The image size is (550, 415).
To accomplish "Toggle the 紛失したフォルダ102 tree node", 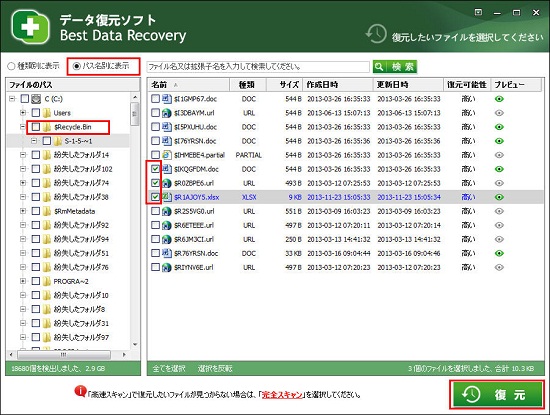I will (23, 169).
